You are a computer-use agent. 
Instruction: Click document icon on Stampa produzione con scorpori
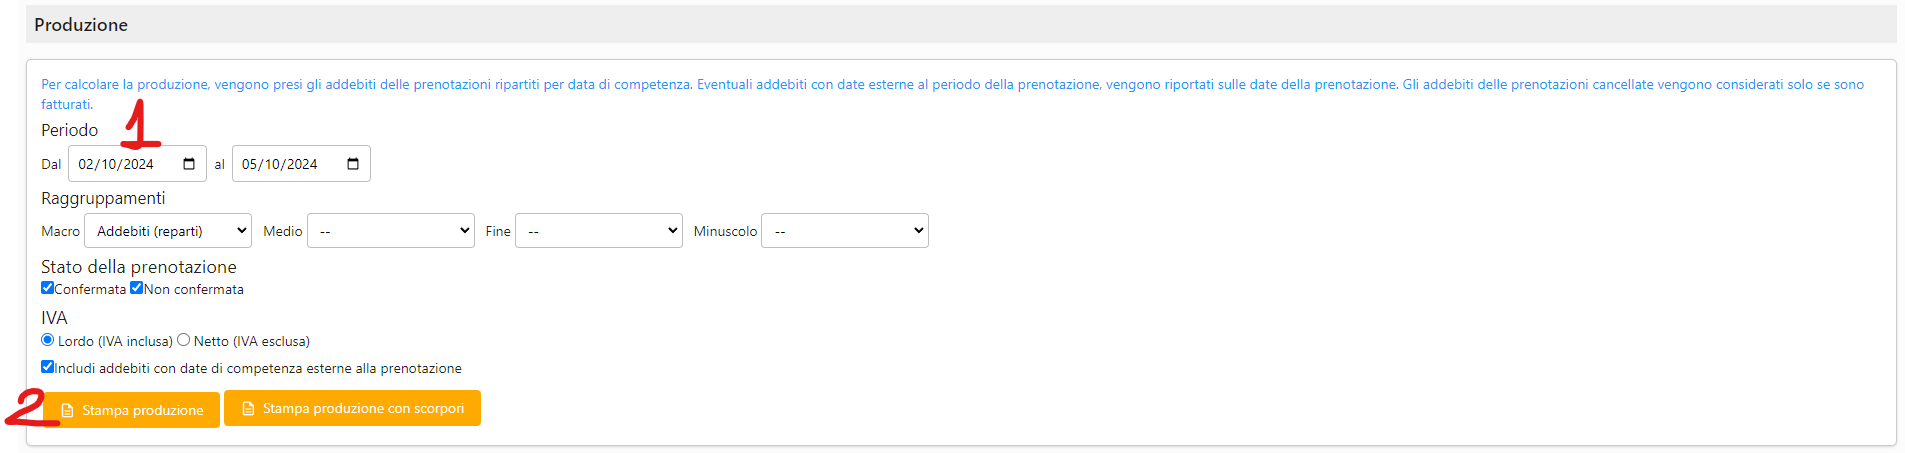[x=248, y=409]
